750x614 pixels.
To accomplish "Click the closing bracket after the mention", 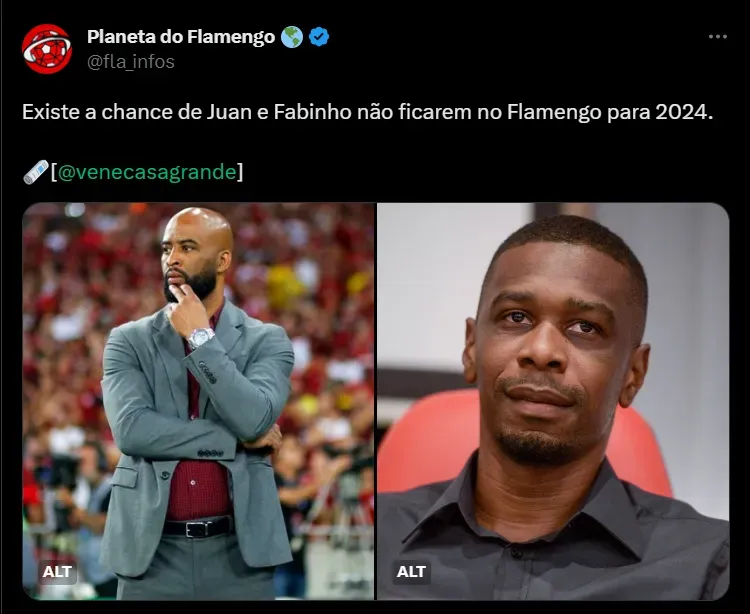I will point(240,172).
